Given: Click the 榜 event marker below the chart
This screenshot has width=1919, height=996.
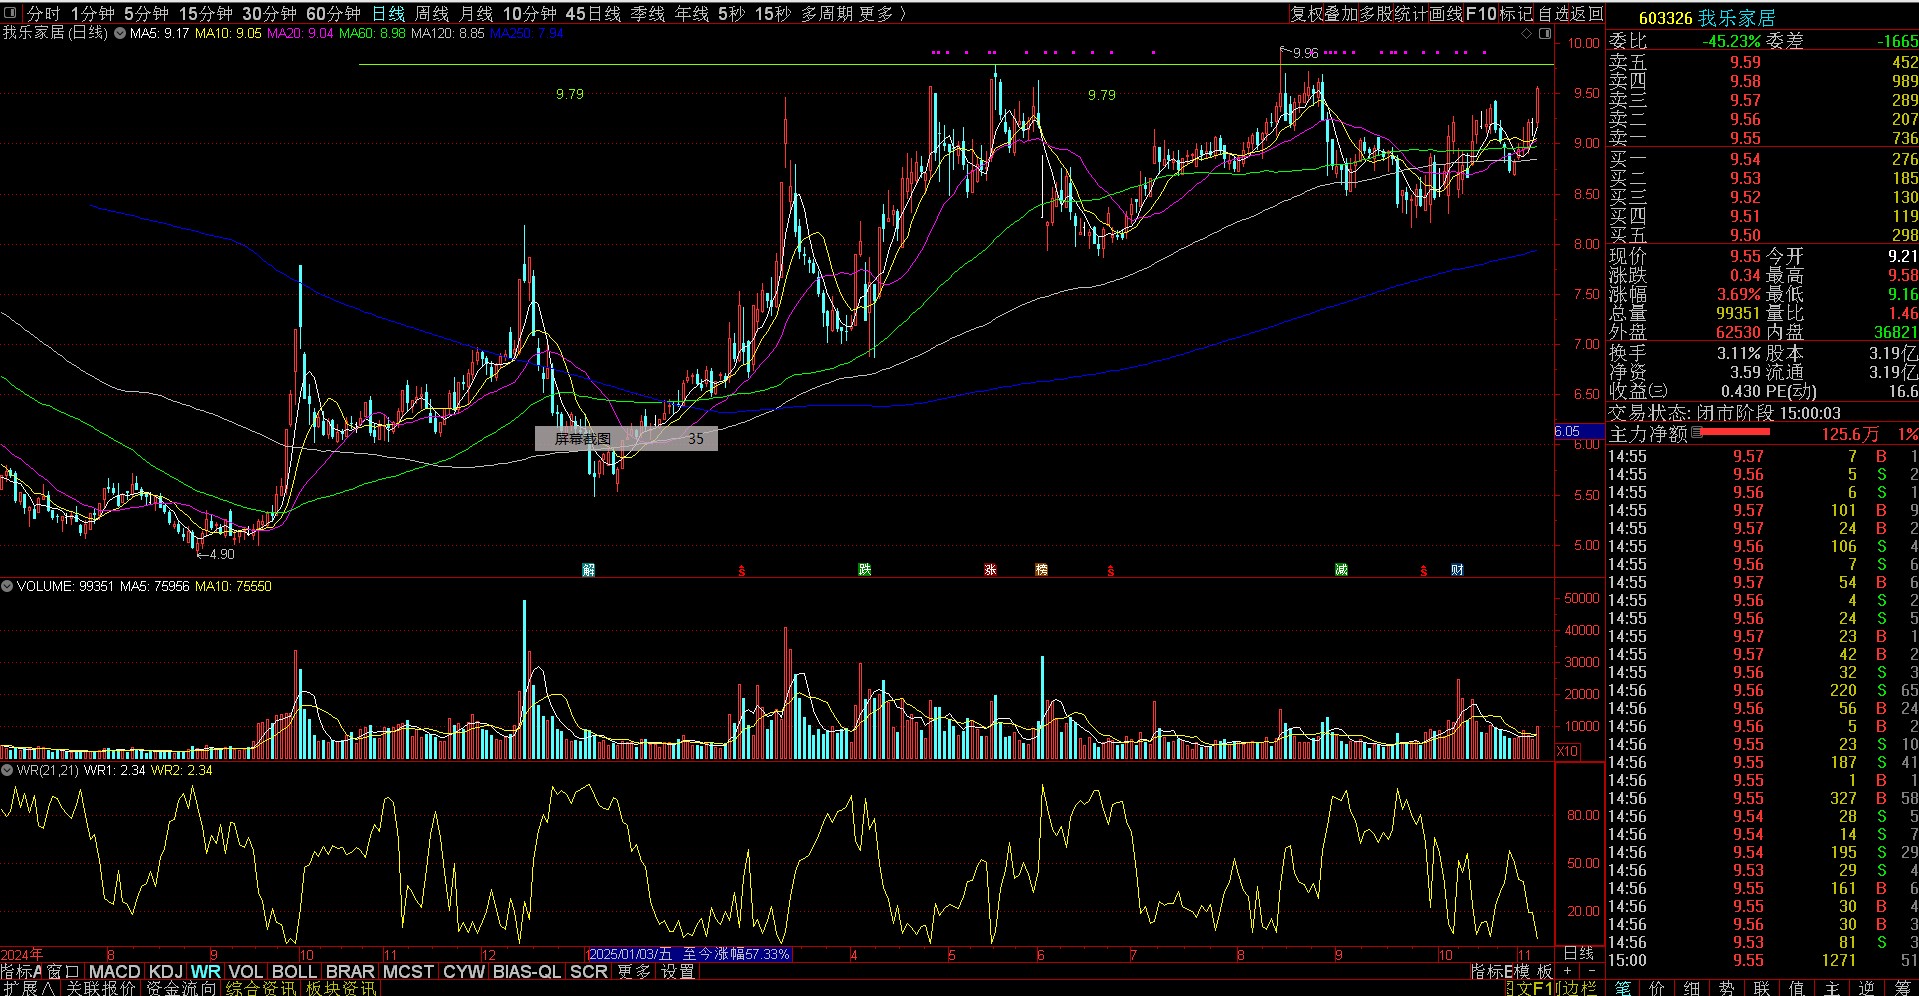Looking at the screenshot, I should coord(1042,570).
